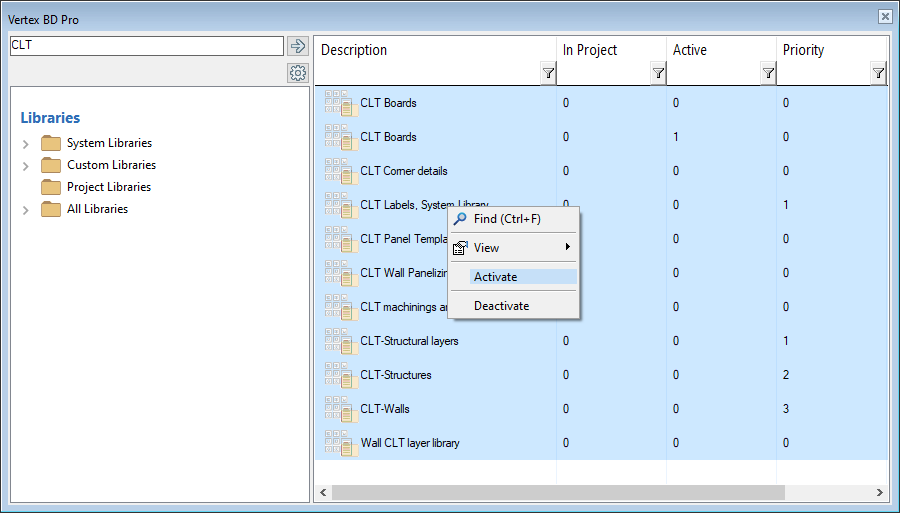Screen dimensions: 900x513
Task: Choose Deactivate from the context menu
Action: (x=501, y=306)
